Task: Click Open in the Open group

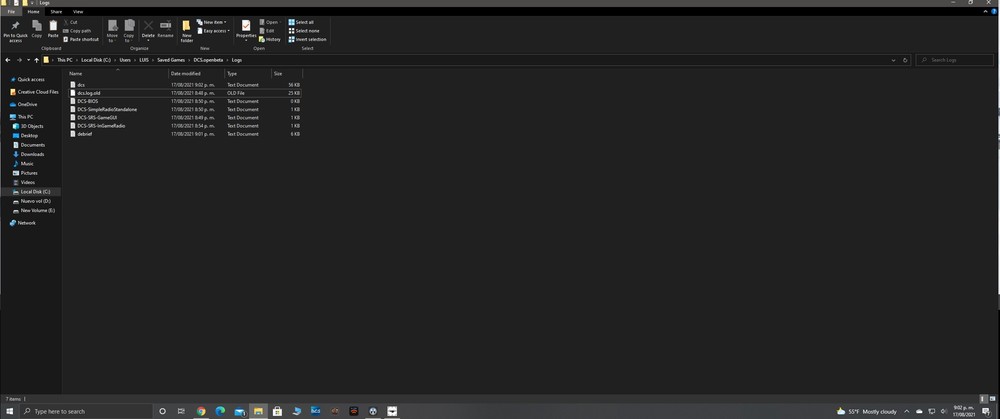Action: (269, 22)
